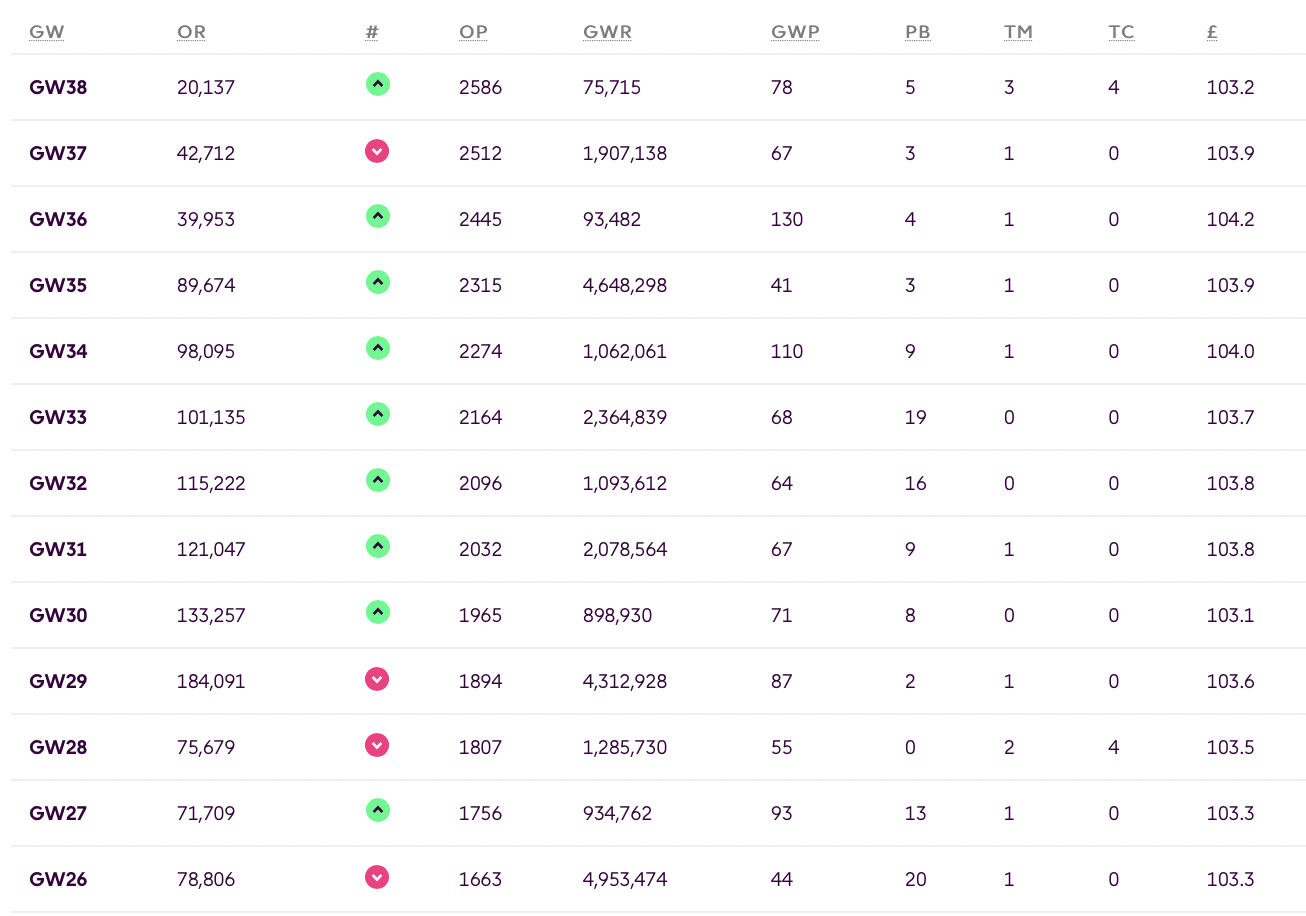The image size is (1306, 916).
Task: Click the green up arrow for GW38
Action: point(377,85)
